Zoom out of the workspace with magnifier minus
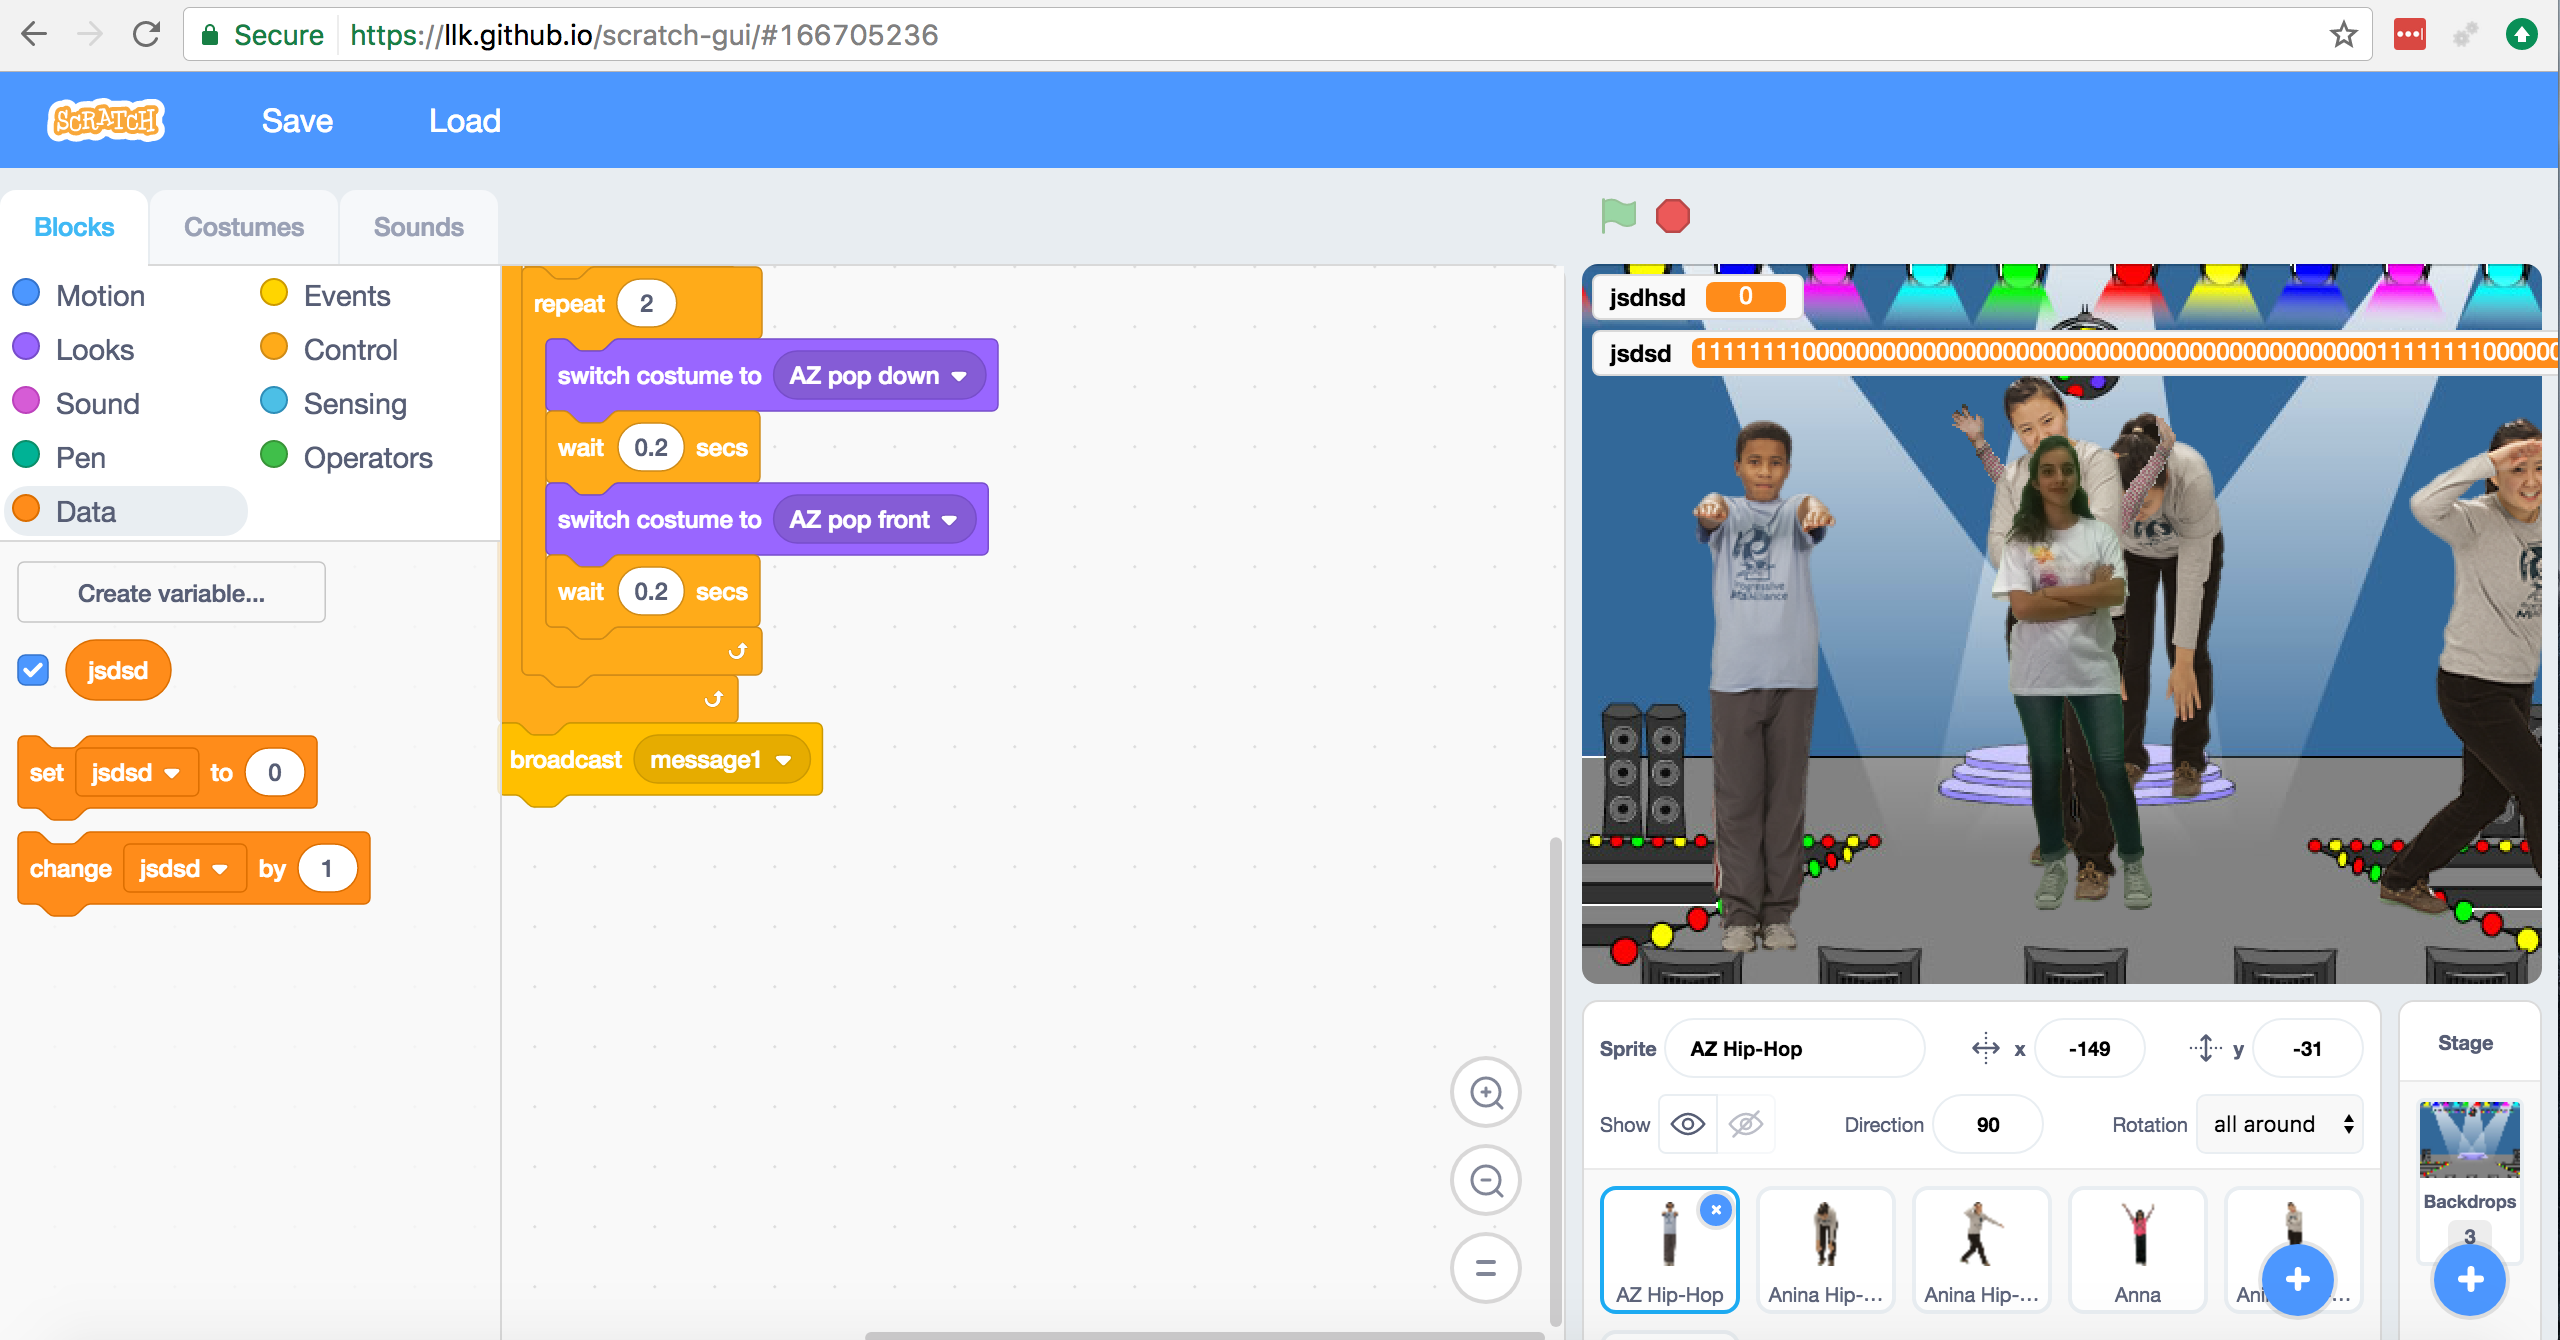 pyautogui.click(x=1486, y=1180)
